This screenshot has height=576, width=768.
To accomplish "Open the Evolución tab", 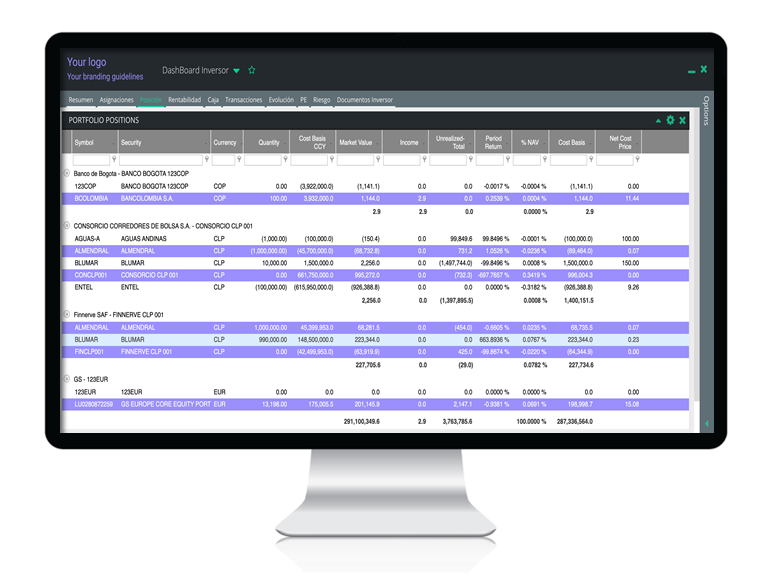I will click(x=281, y=100).
